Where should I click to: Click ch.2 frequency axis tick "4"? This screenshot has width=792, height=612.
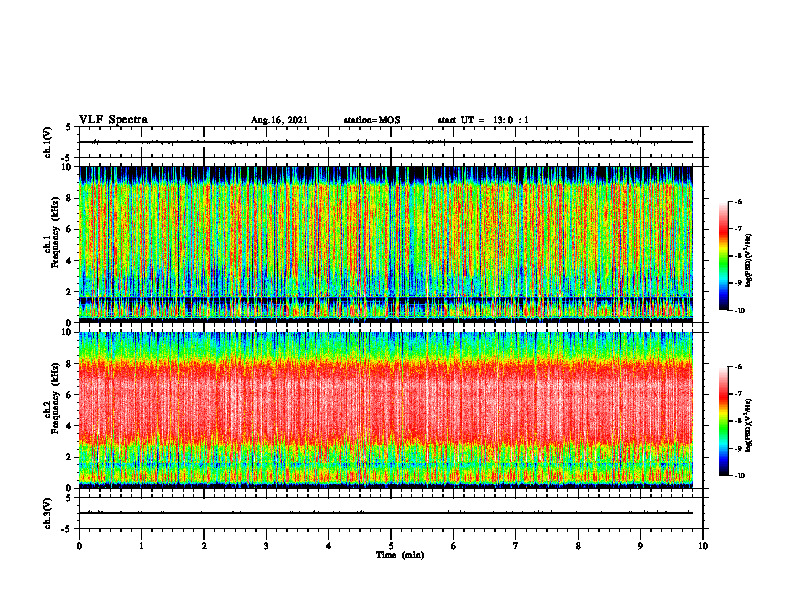tap(70, 426)
